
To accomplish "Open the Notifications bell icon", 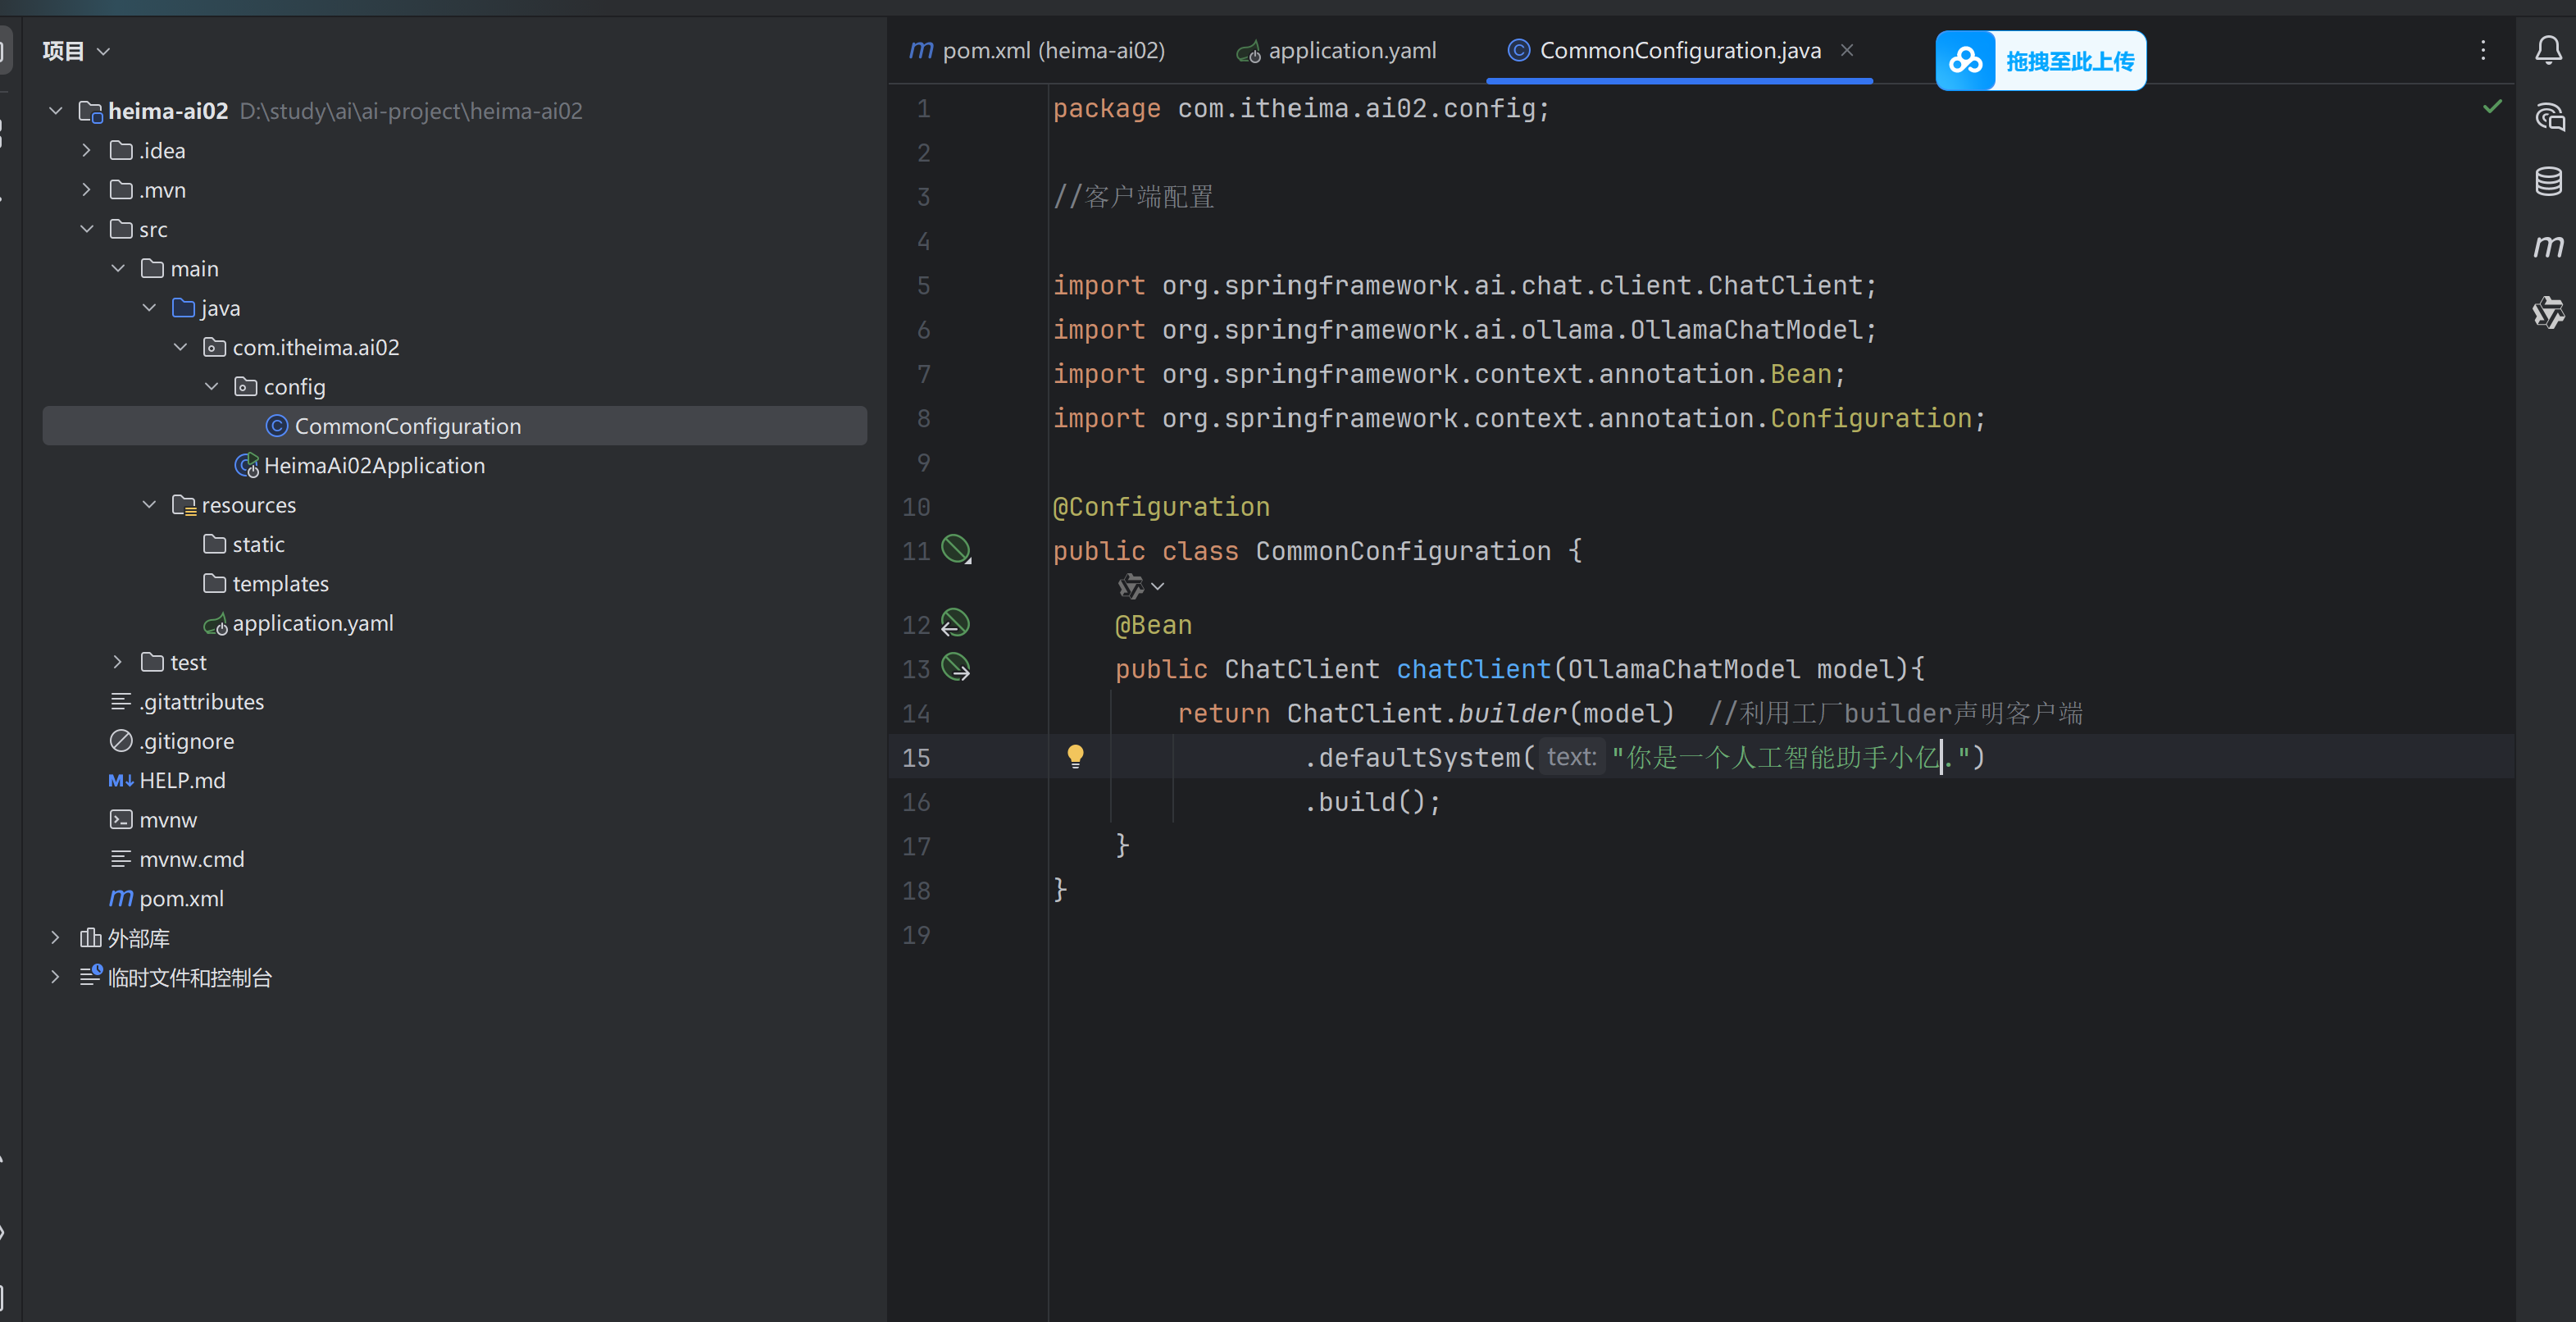I will (x=2548, y=50).
